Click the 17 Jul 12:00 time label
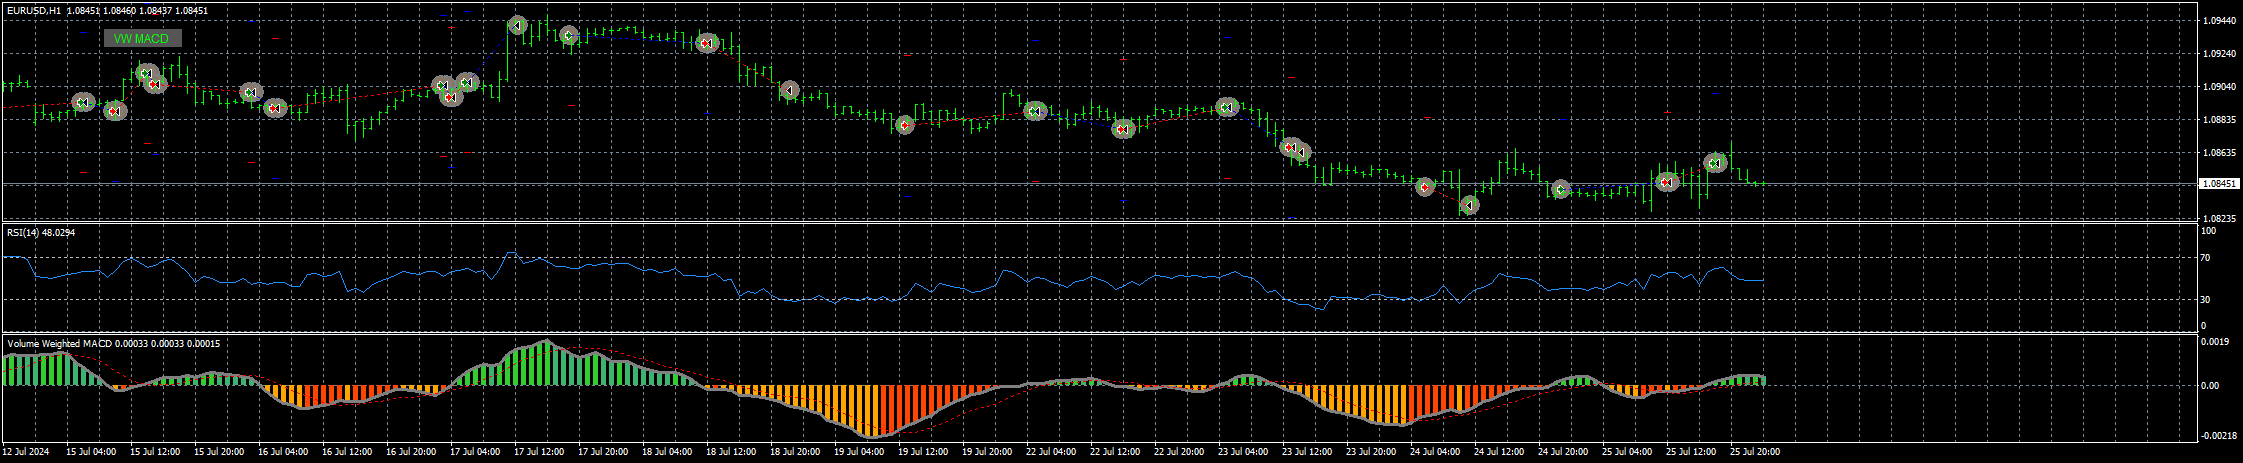This screenshot has width=2243, height=463. point(539,452)
